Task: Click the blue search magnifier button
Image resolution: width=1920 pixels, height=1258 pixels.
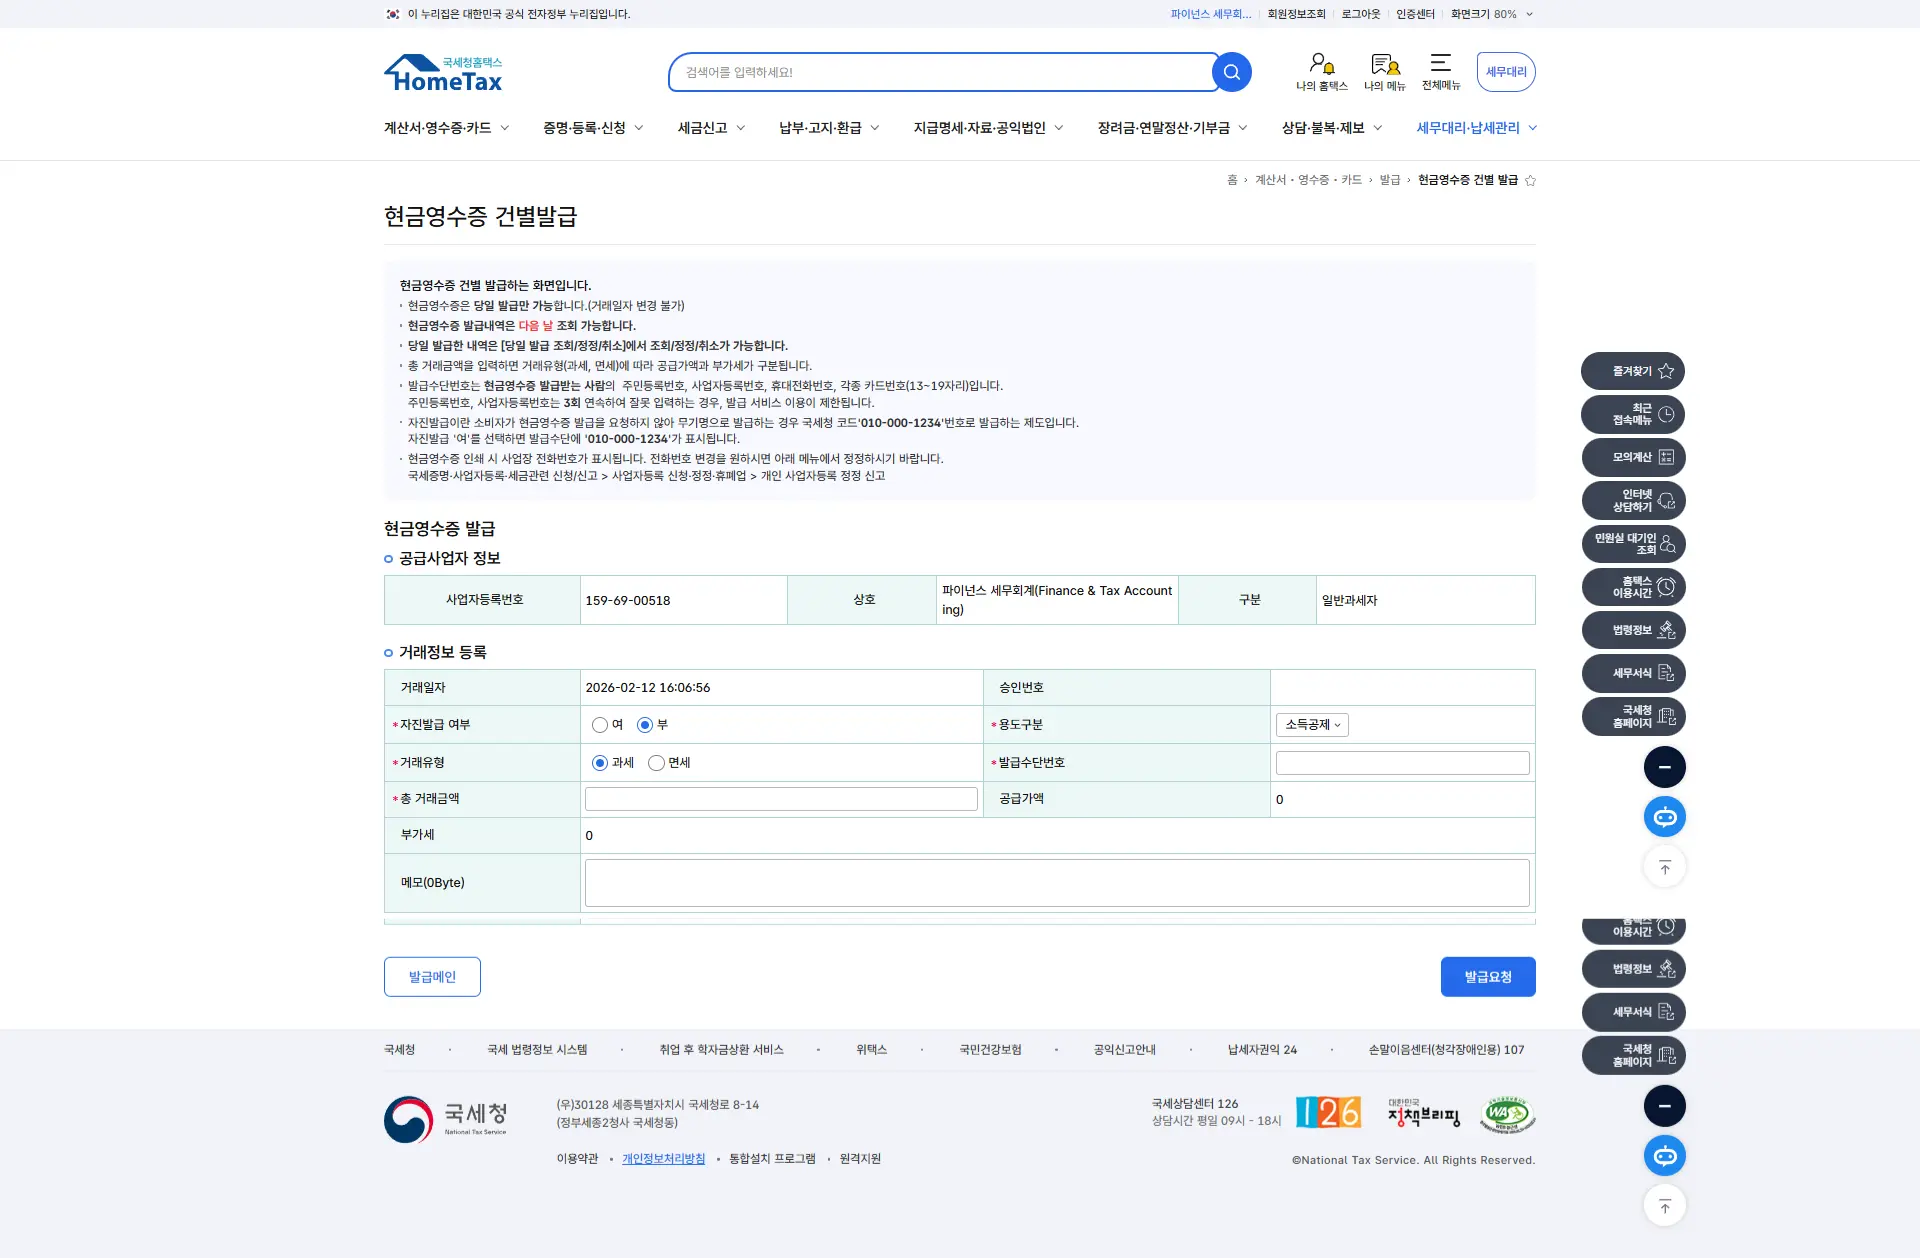Action: tap(1231, 72)
